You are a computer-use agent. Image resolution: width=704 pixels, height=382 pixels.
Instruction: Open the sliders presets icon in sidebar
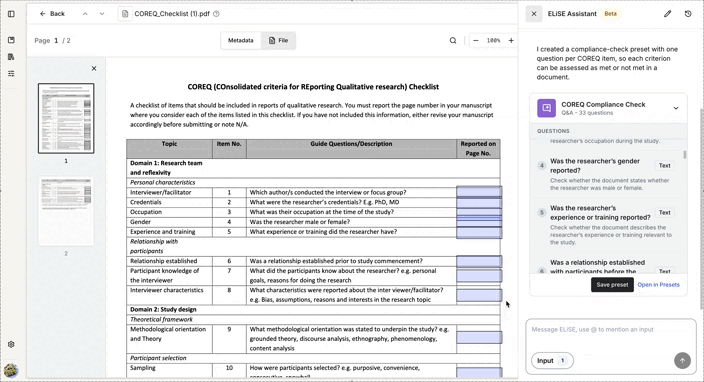tap(11, 73)
